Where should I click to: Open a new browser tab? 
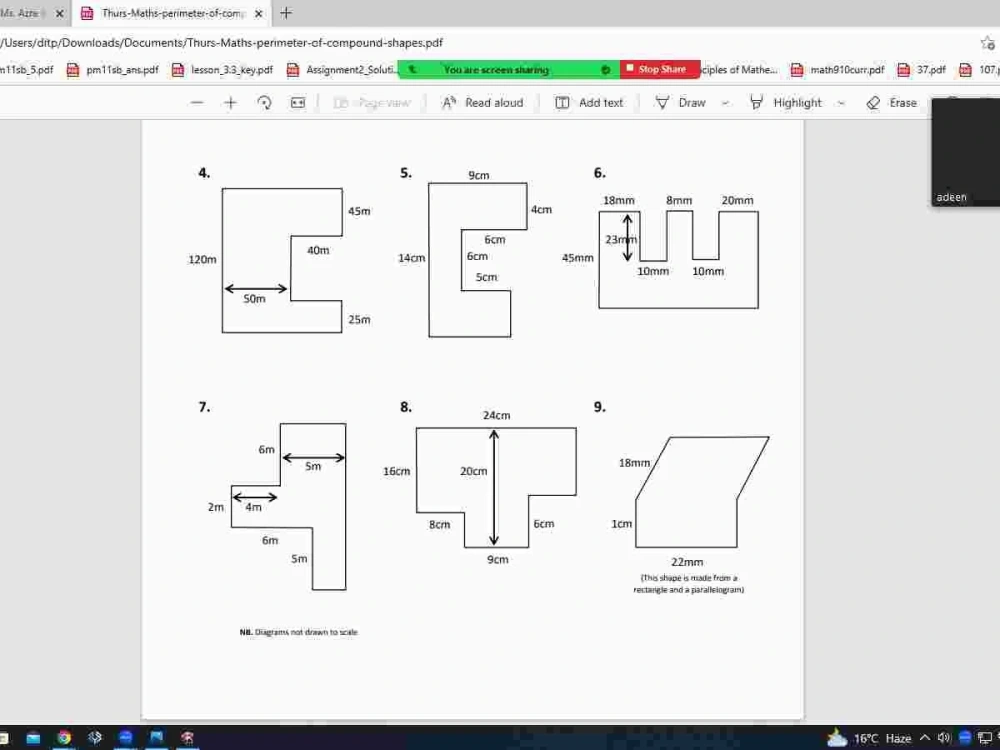(x=286, y=13)
